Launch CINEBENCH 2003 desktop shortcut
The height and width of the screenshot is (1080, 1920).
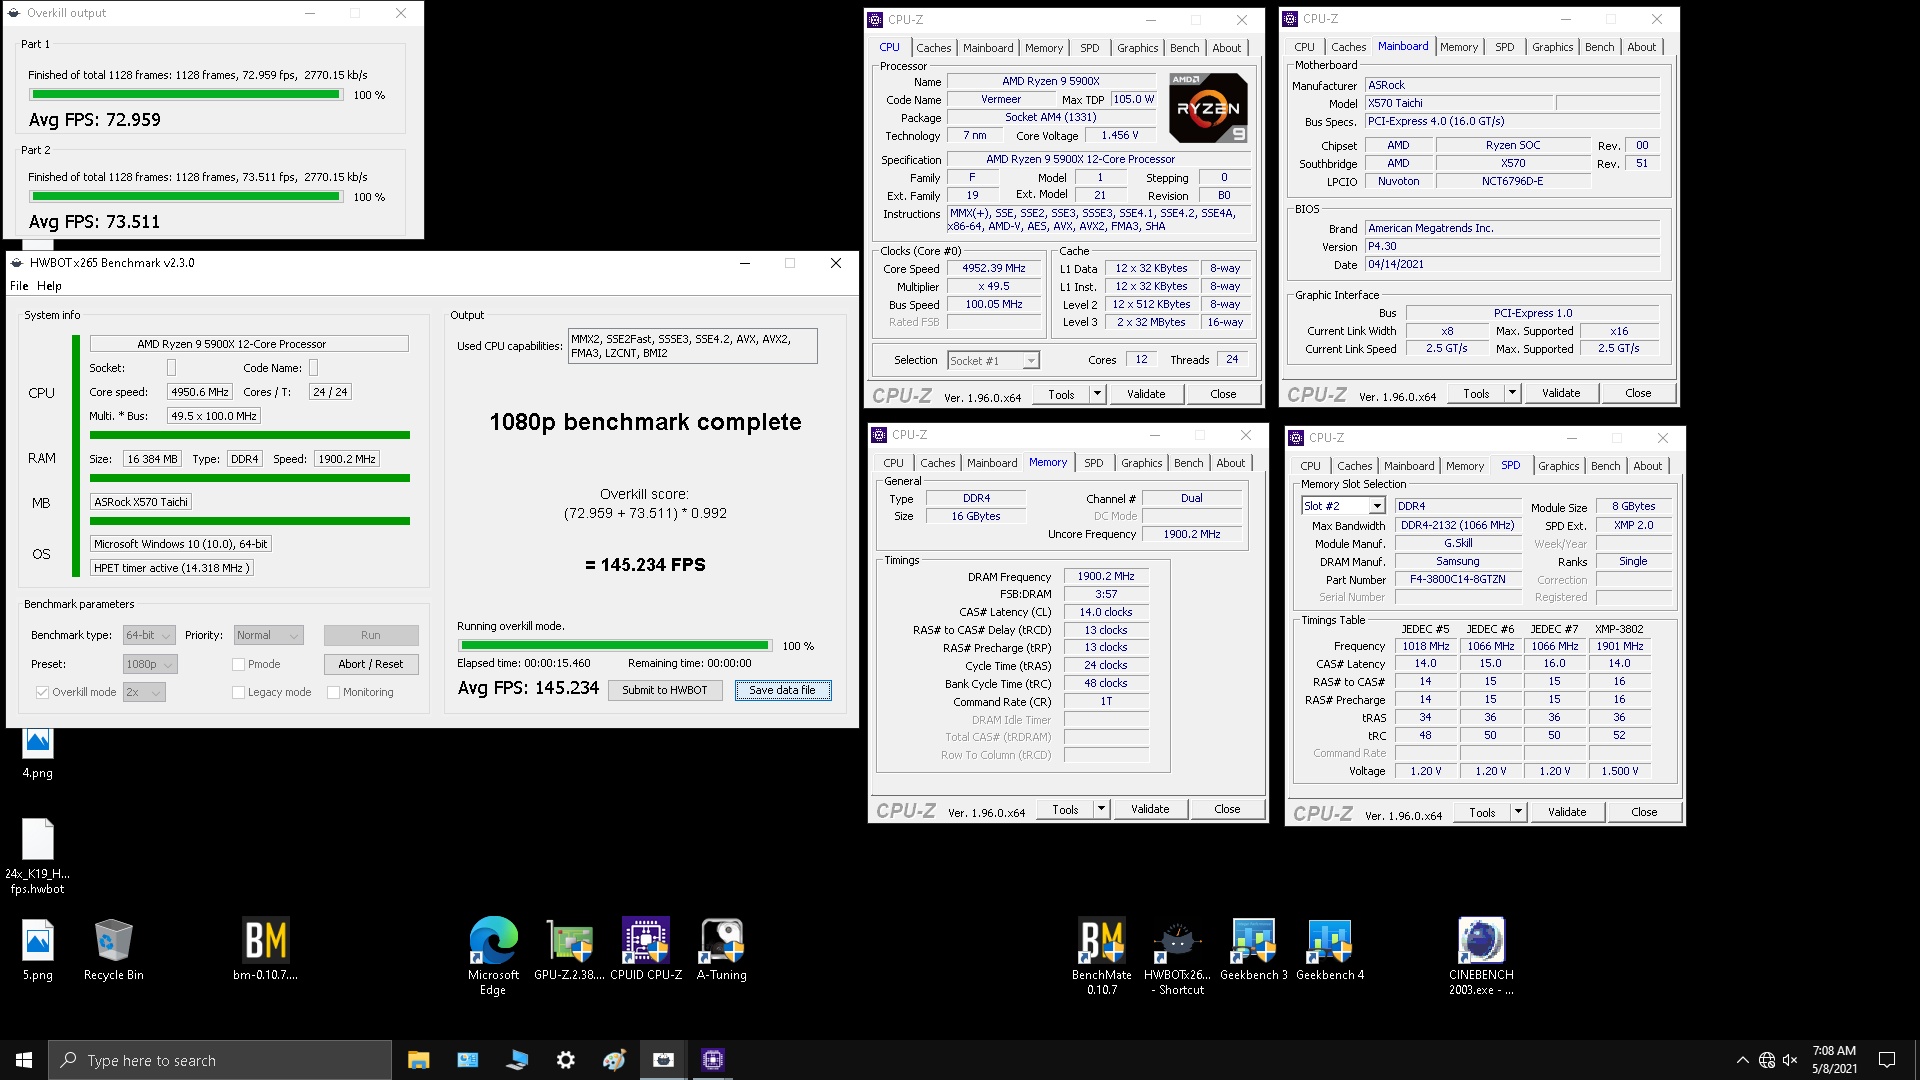[1481, 956]
